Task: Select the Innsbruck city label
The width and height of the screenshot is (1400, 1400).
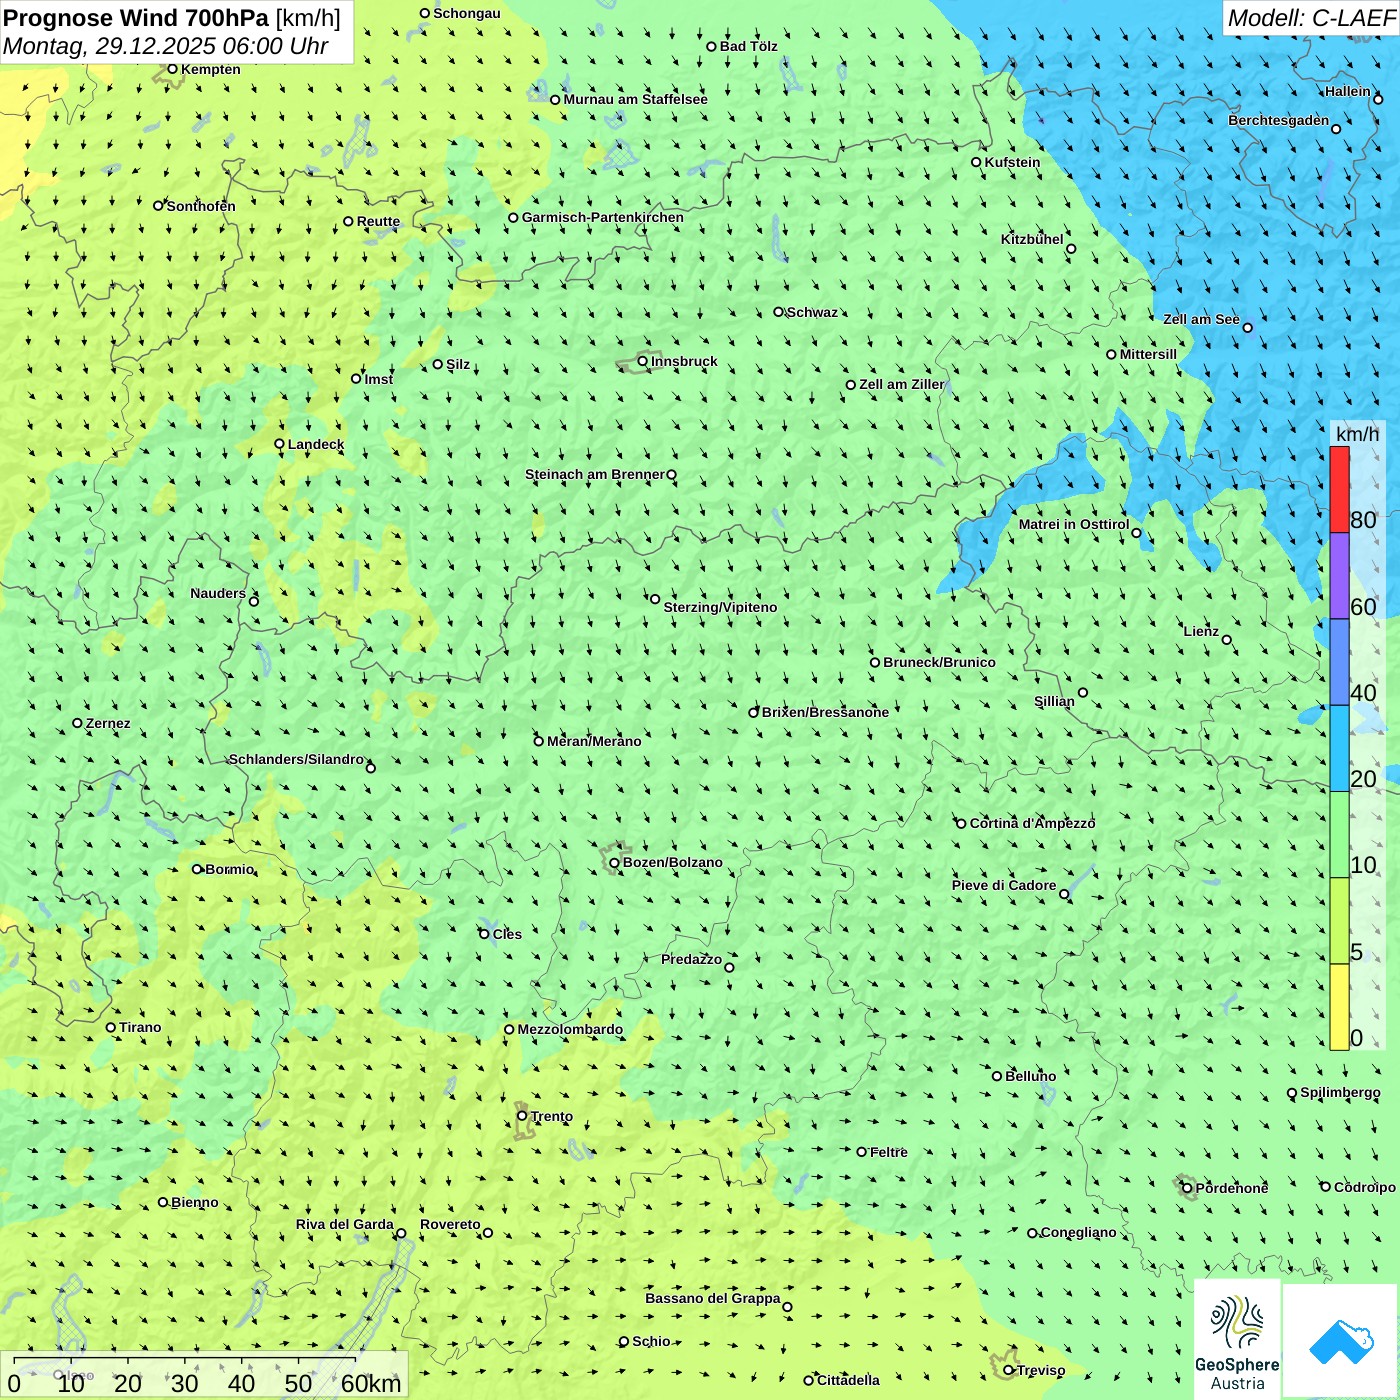Action: click(684, 361)
